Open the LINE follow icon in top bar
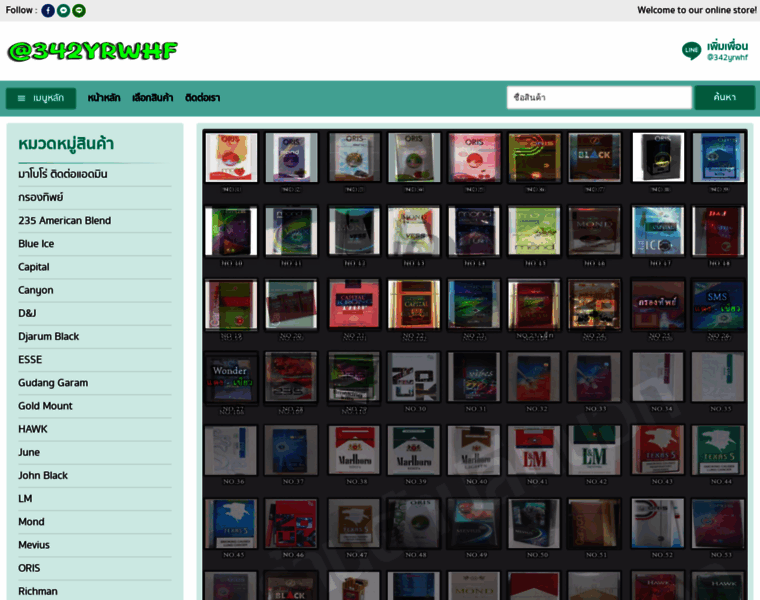Image resolution: width=760 pixels, height=600 pixels. (x=79, y=10)
